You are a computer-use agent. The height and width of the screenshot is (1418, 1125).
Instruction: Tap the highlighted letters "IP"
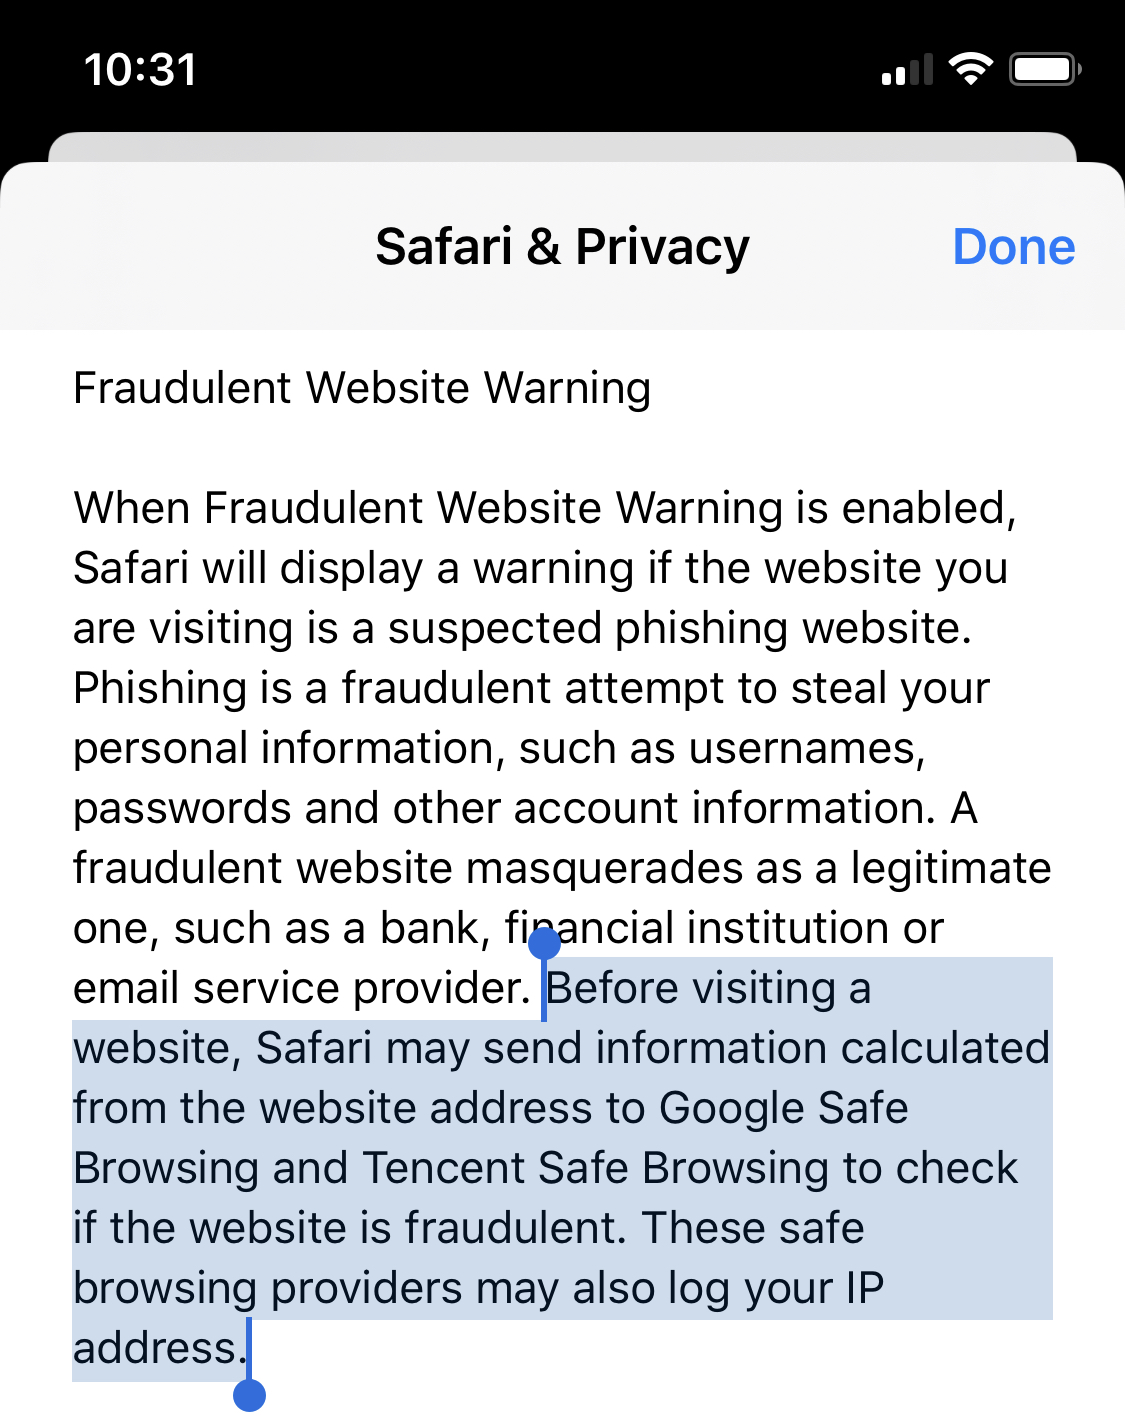pos(865,1288)
